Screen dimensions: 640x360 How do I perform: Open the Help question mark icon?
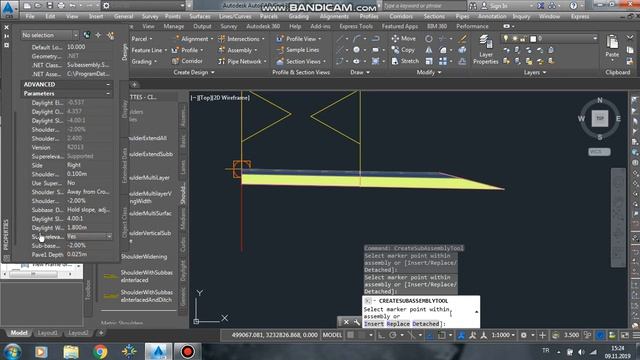tap(573, 6)
